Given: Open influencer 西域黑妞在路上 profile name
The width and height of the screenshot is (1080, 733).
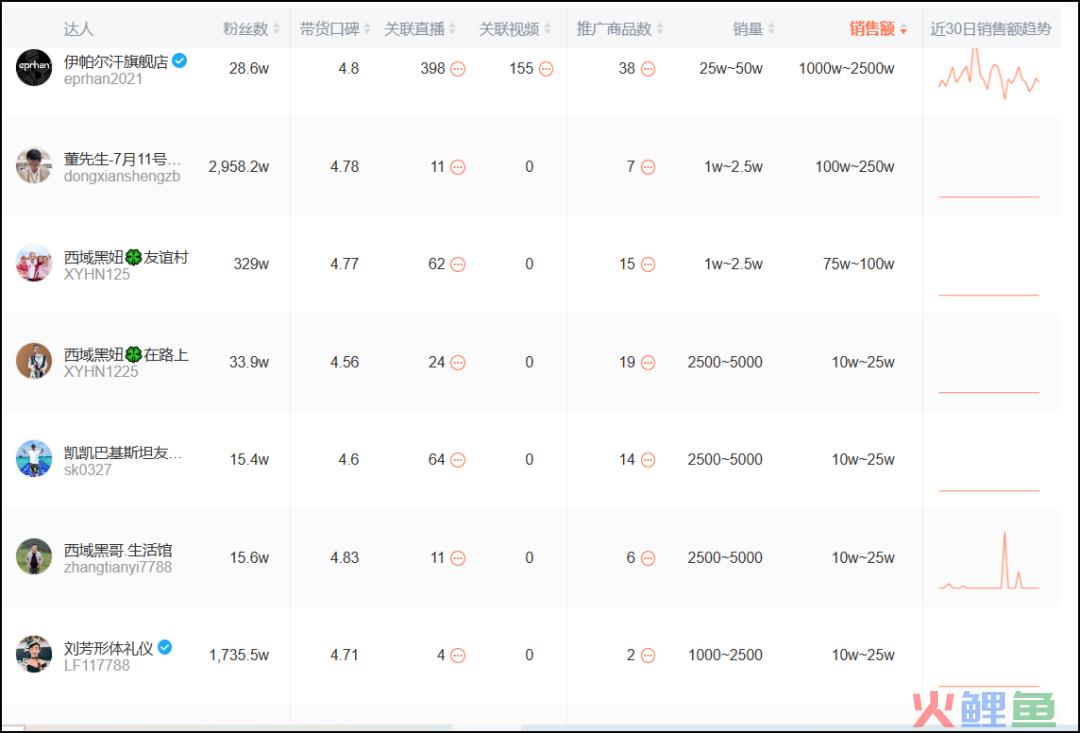Looking at the screenshot, I should (126, 355).
